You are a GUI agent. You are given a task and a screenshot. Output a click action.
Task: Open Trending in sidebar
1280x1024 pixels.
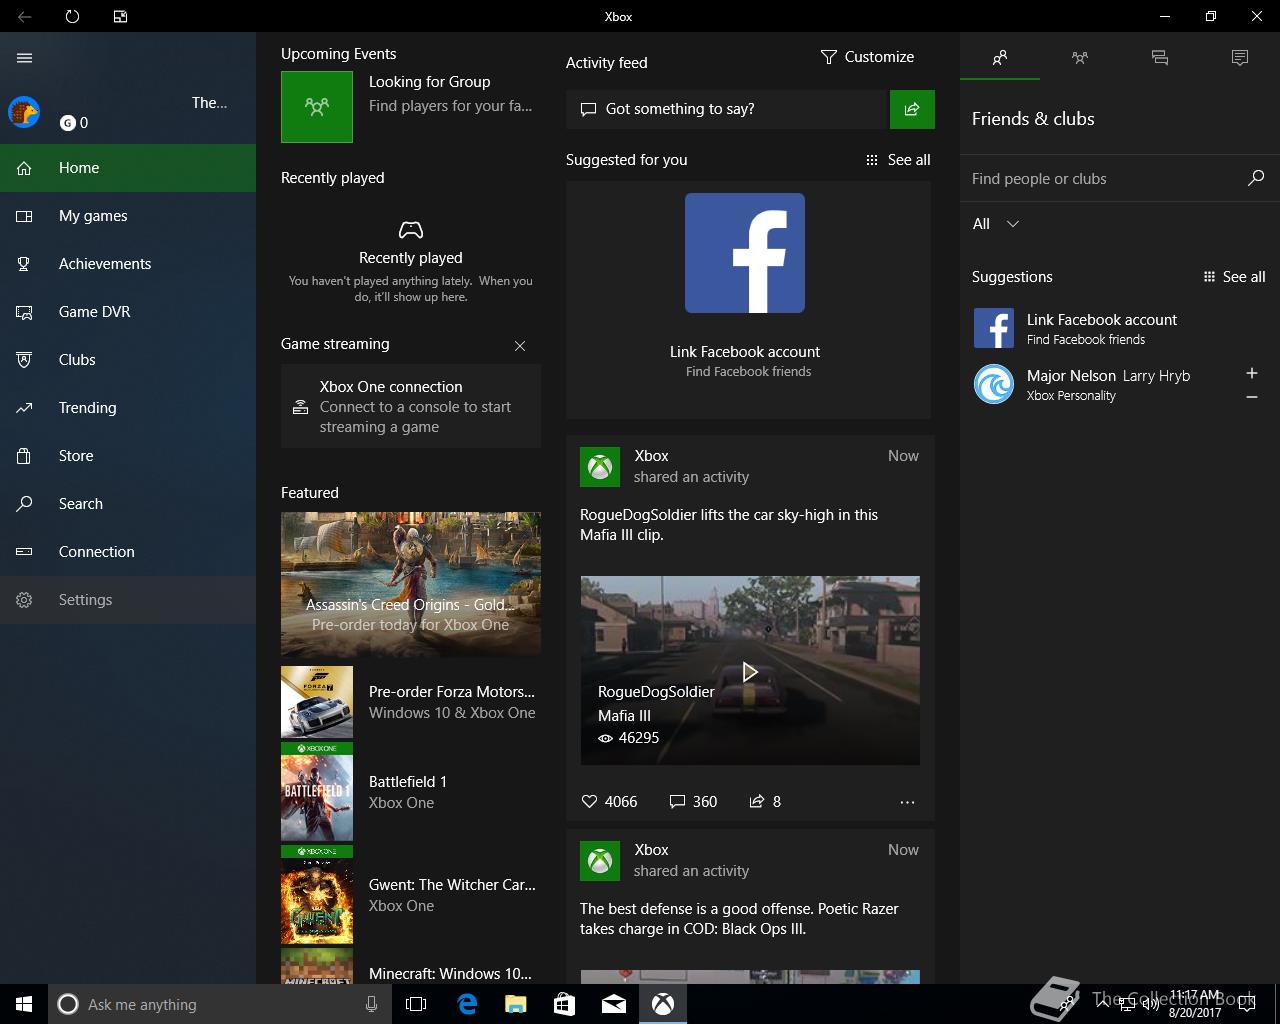point(128,408)
